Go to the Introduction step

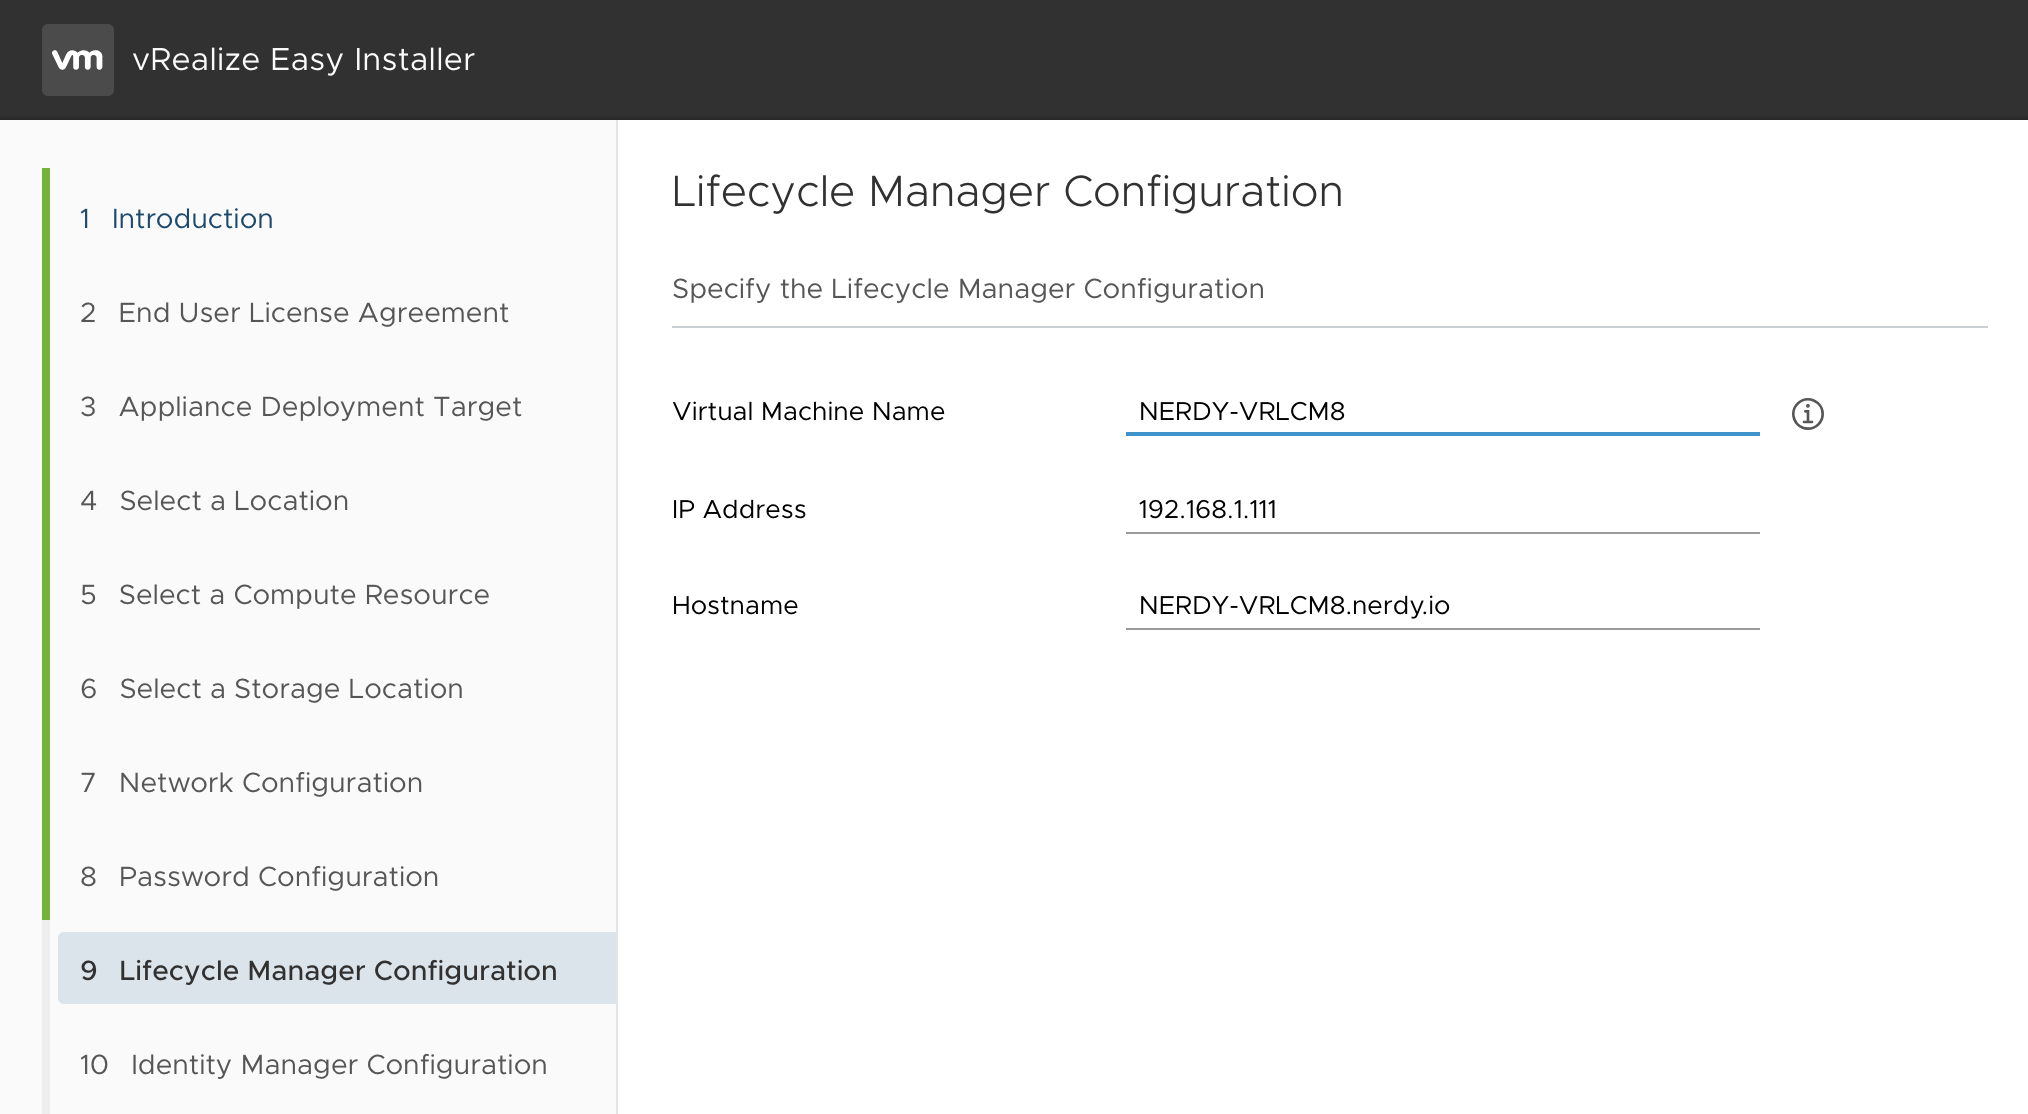(x=176, y=219)
